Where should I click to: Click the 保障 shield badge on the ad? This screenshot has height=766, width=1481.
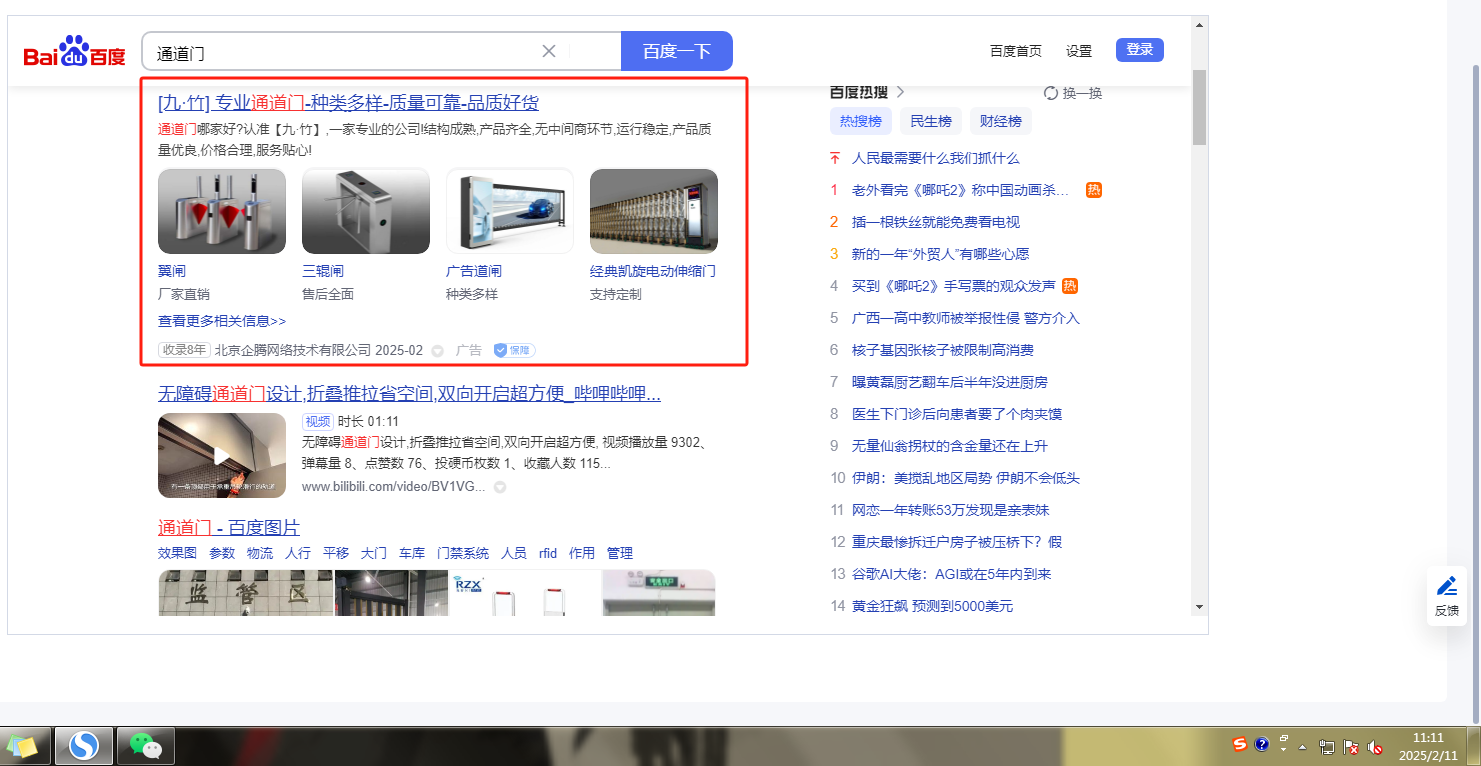click(x=514, y=351)
